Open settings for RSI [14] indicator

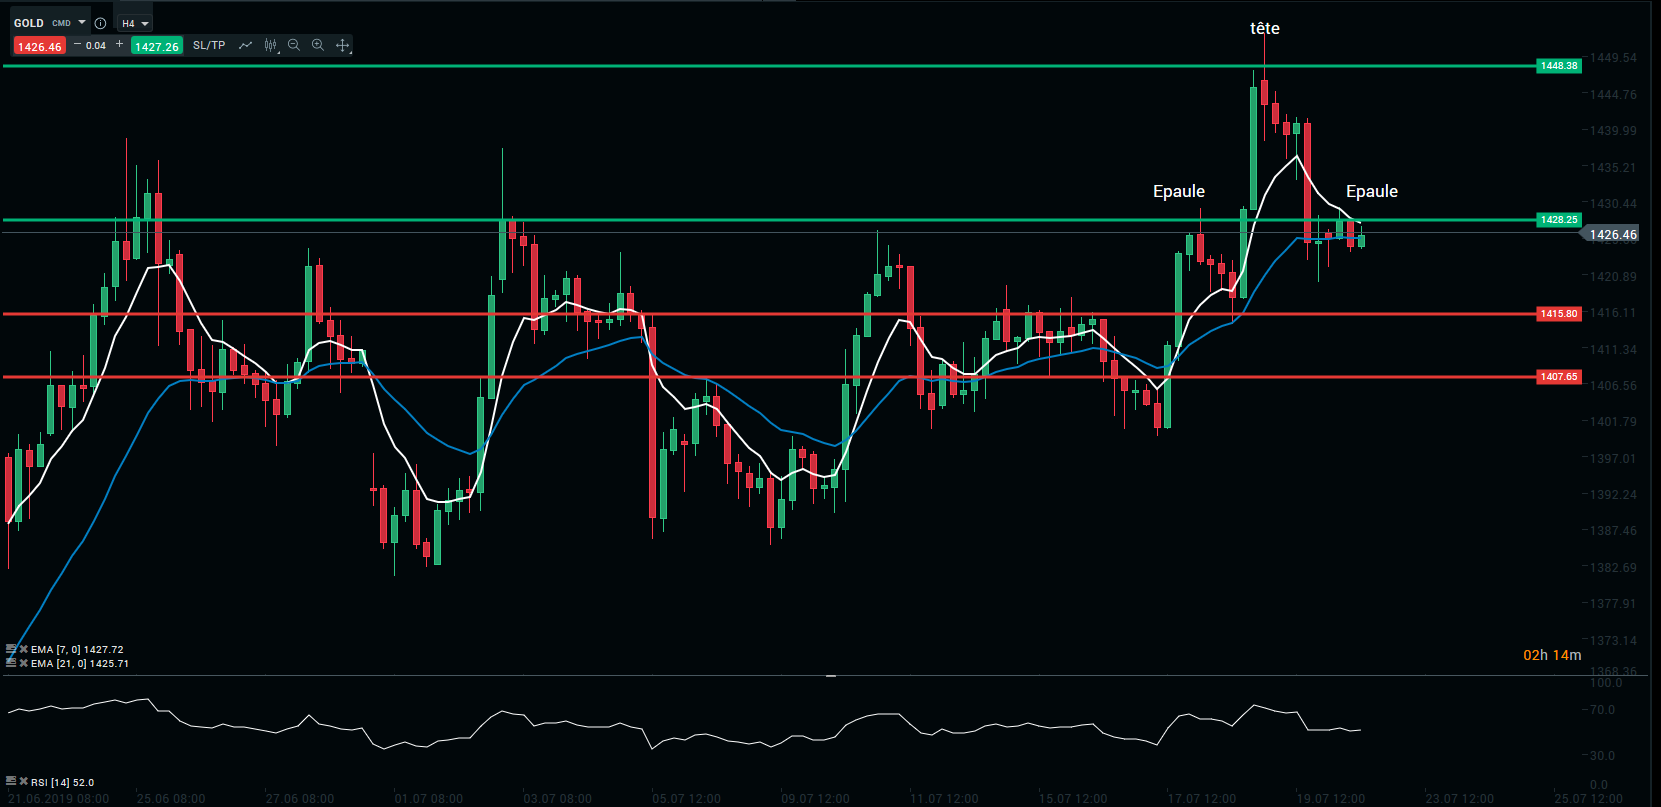11,782
